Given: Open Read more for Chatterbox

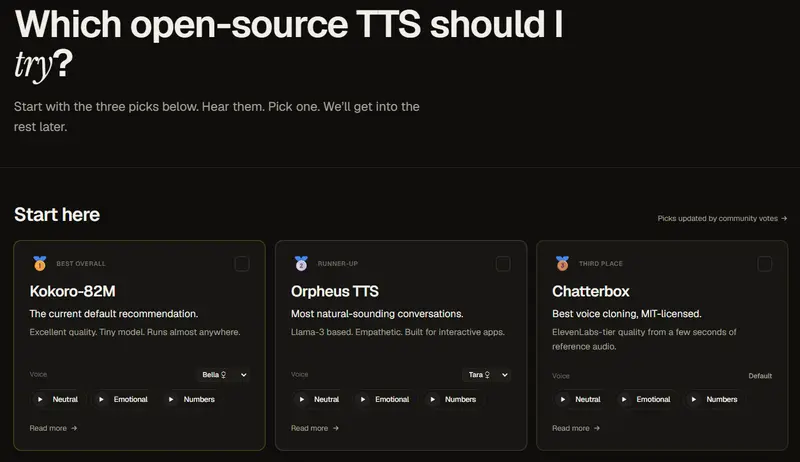Looking at the screenshot, I should click(x=576, y=428).
